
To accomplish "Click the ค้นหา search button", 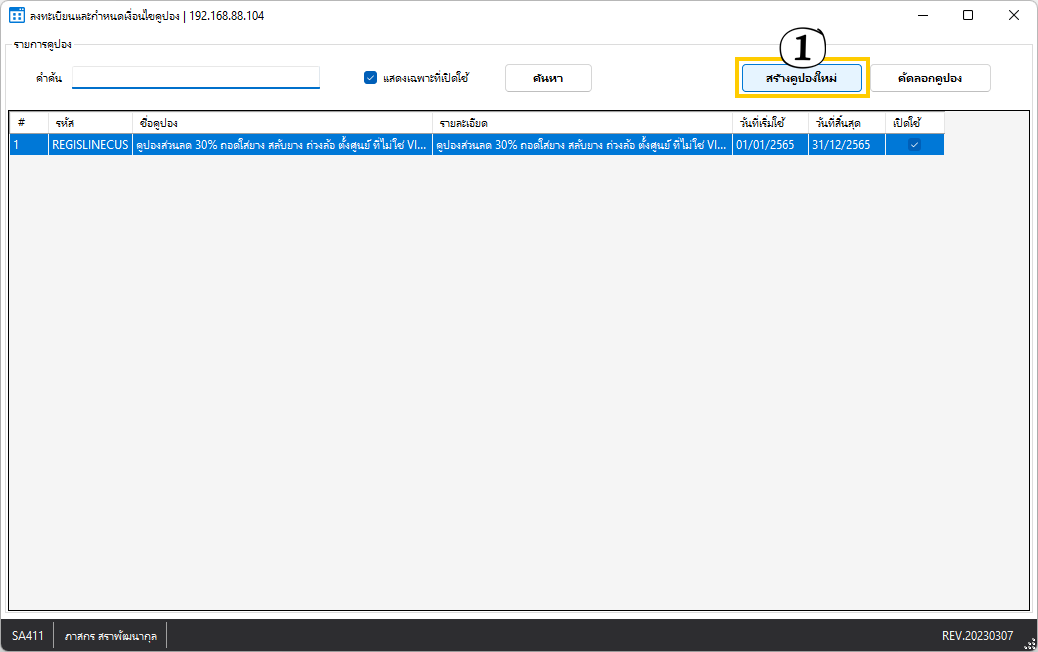I will coord(548,78).
